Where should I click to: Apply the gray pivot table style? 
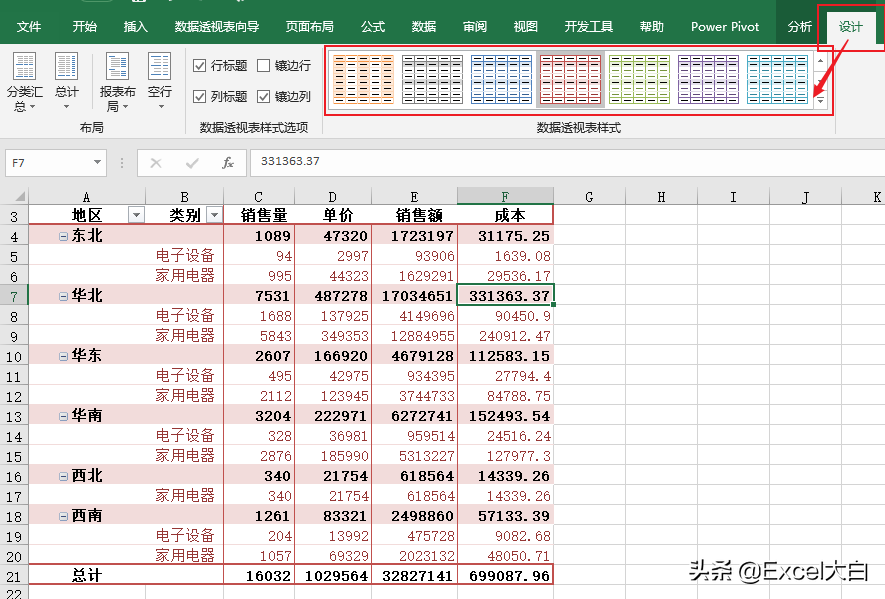pos(432,80)
